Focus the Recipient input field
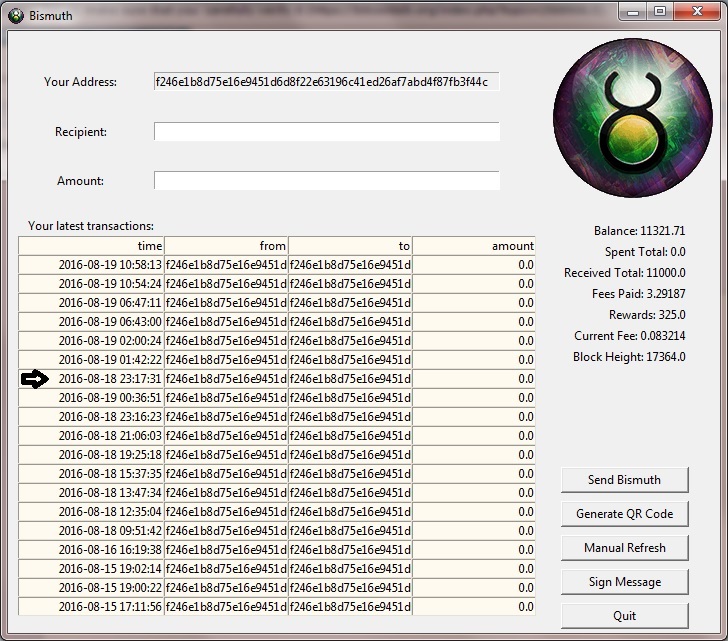The height and width of the screenshot is (641, 728). click(x=327, y=131)
